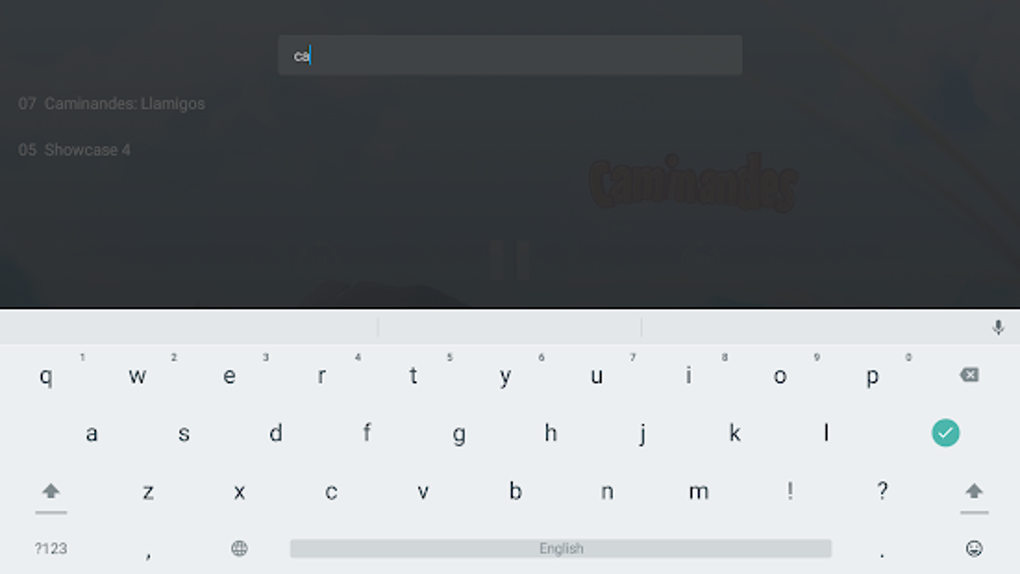Screen dimensions: 1020x574
Task: Switch keyboard language via globe icon
Action: coord(239,549)
